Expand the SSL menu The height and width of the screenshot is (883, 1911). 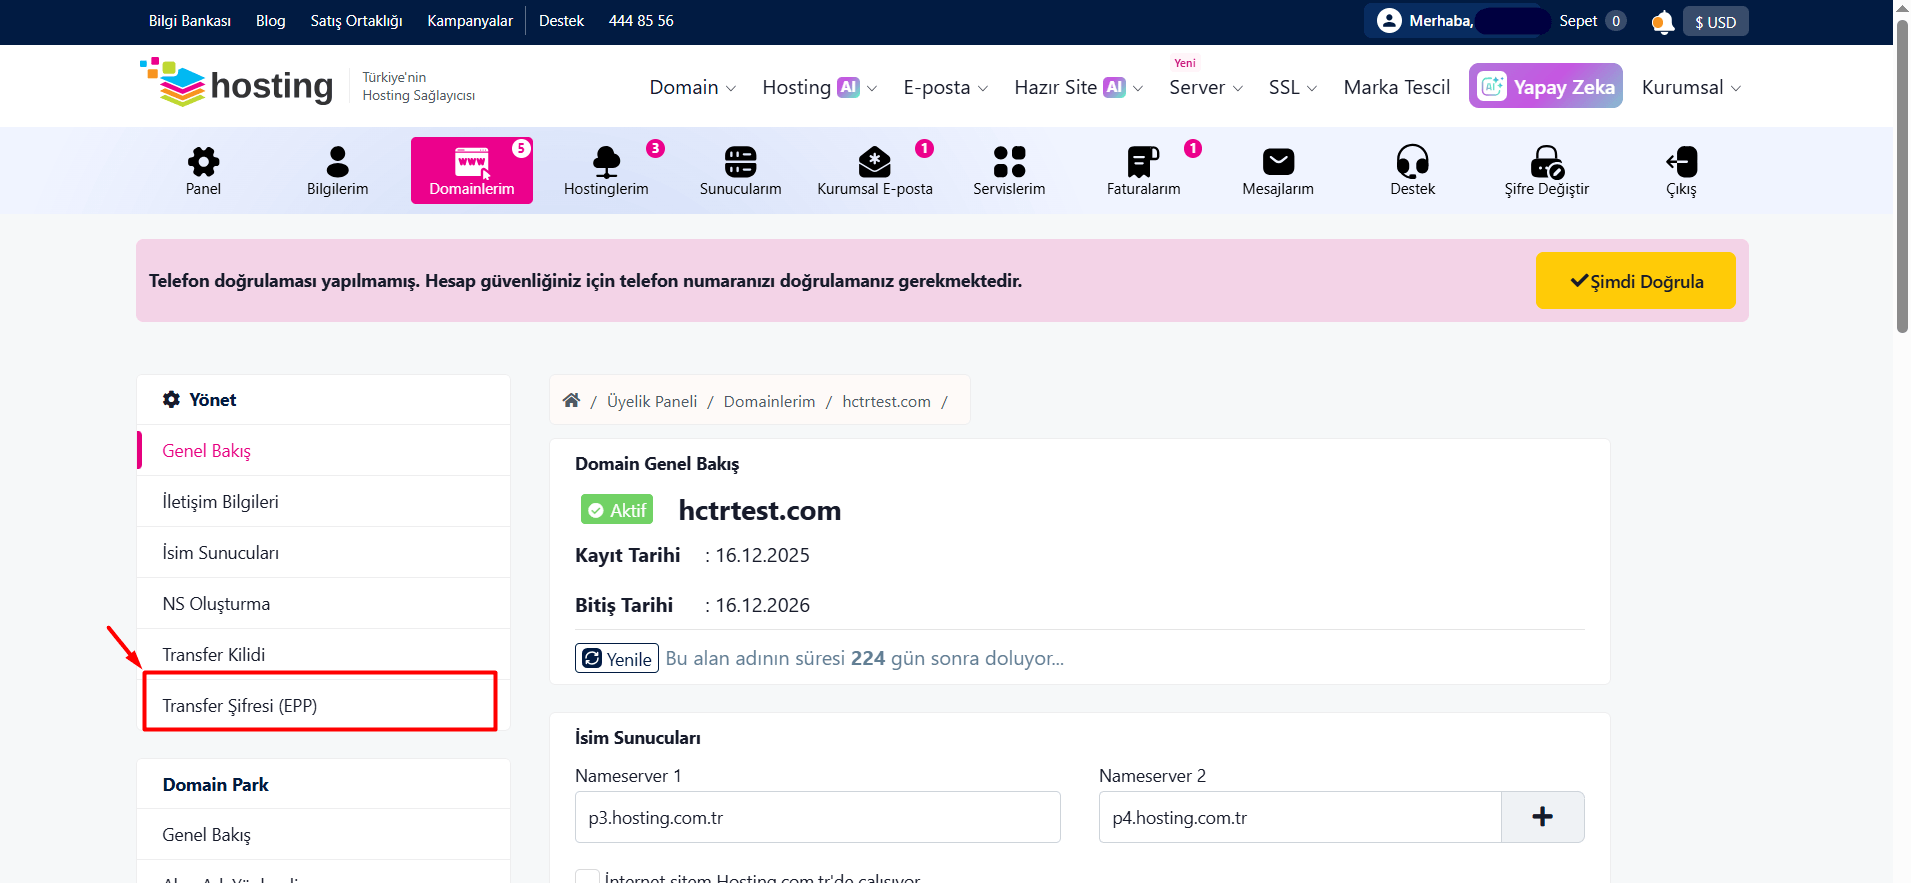[1293, 87]
